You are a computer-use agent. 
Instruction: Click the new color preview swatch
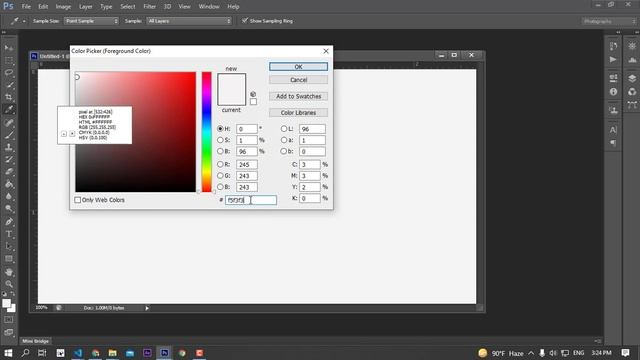pos(231,82)
